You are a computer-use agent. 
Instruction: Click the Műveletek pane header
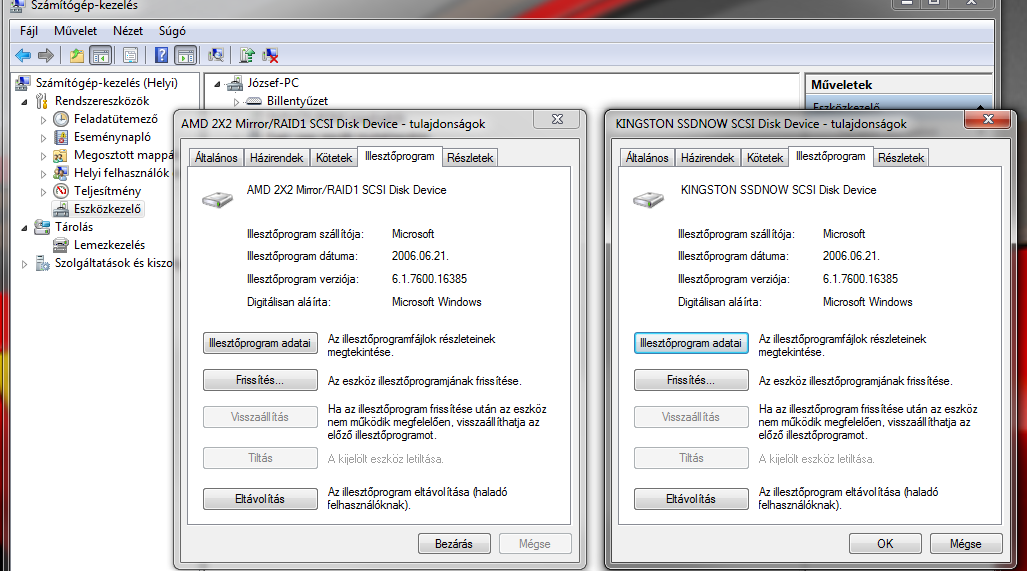click(x=898, y=84)
